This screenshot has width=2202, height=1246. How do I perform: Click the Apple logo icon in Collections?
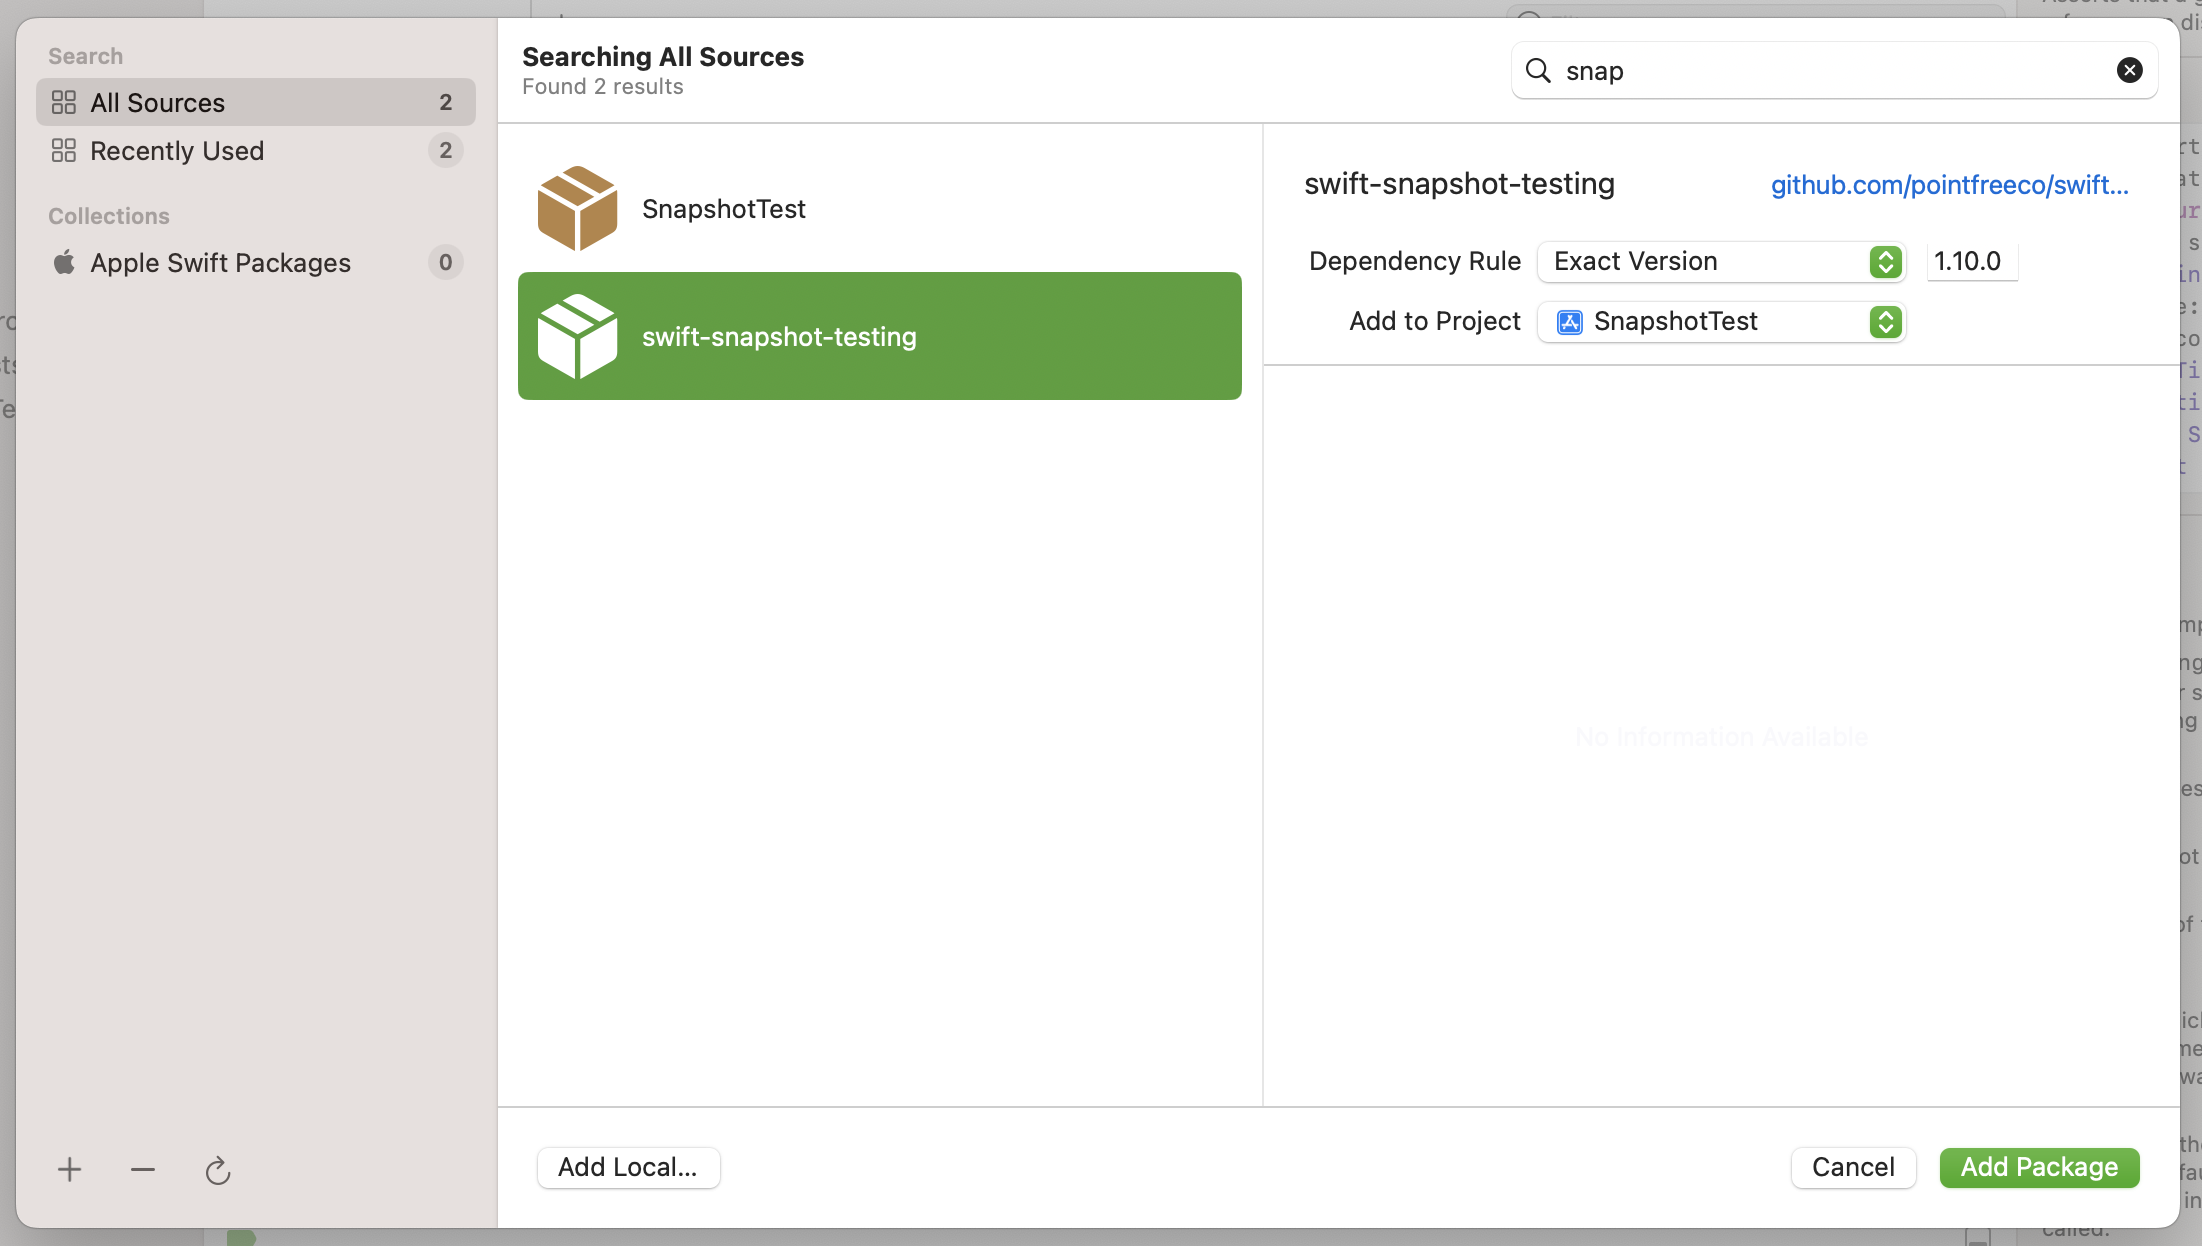click(64, 262)
